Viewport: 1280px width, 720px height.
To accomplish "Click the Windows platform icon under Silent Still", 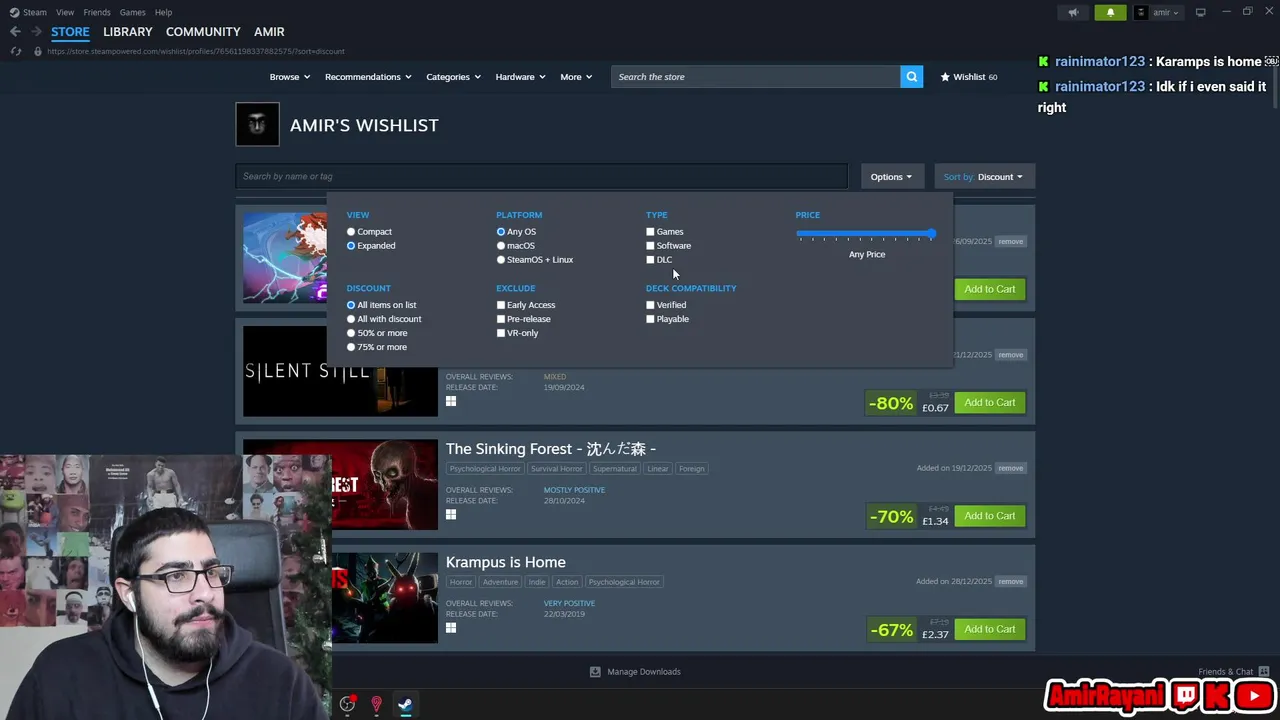I will (451, 401).
